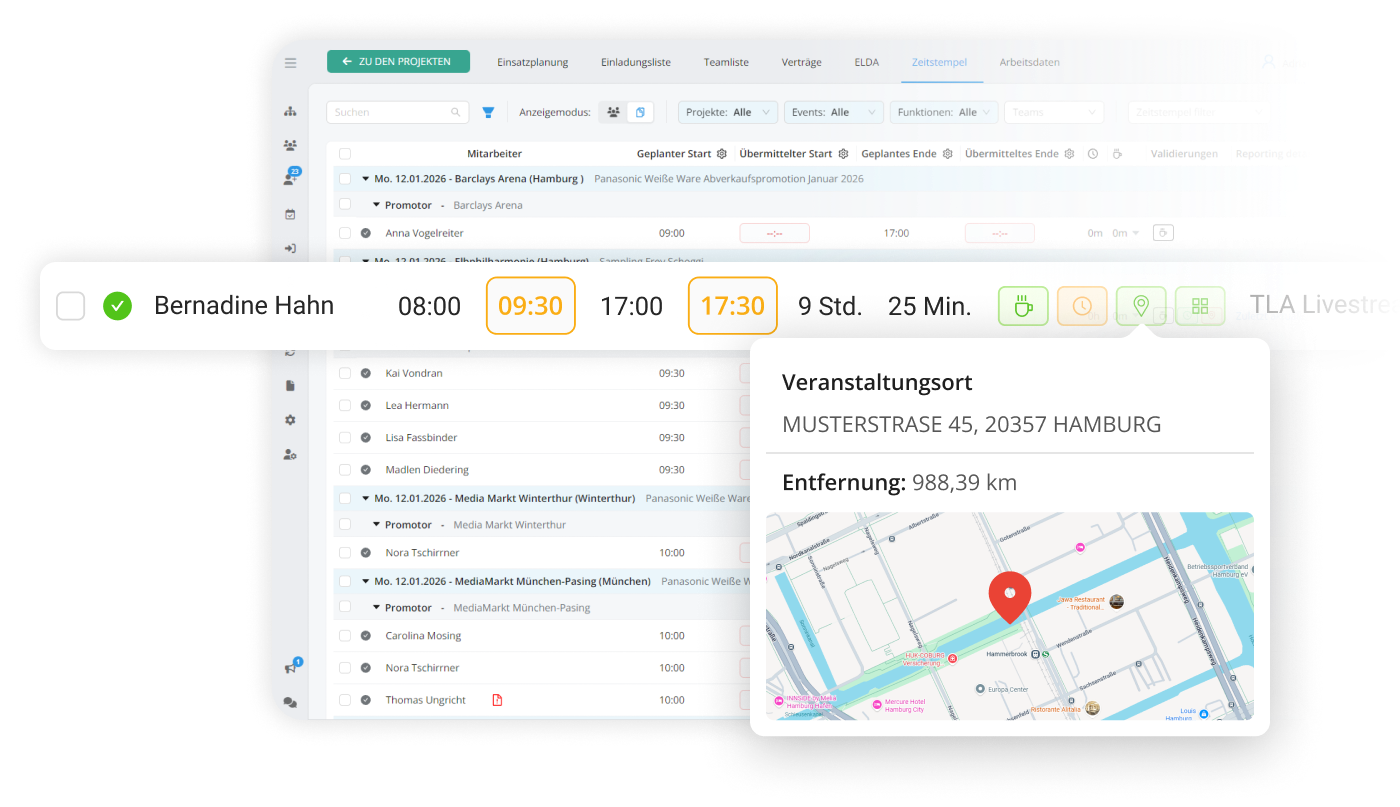Screen dimensions: 1400x807
Task: Switch to the Einsatzplanung tab
Action: click(x=532, y=62)
